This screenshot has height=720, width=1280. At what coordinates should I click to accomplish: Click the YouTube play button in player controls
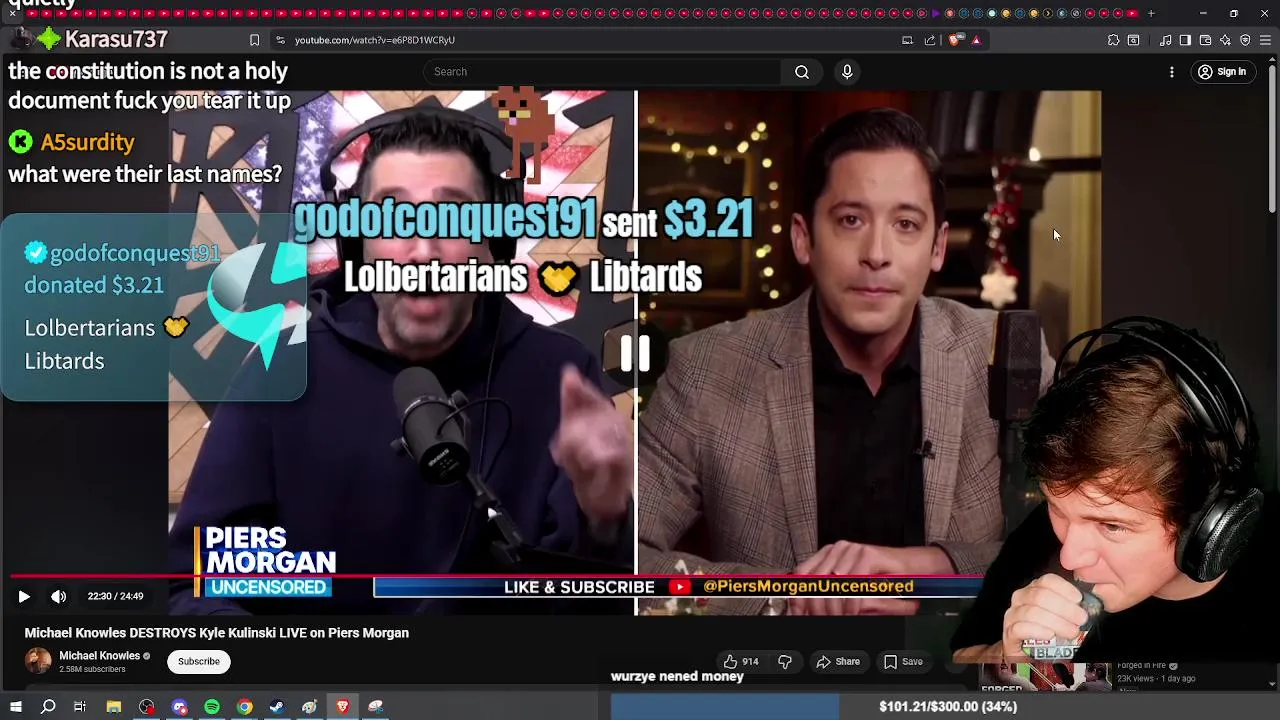coord(24,596)
